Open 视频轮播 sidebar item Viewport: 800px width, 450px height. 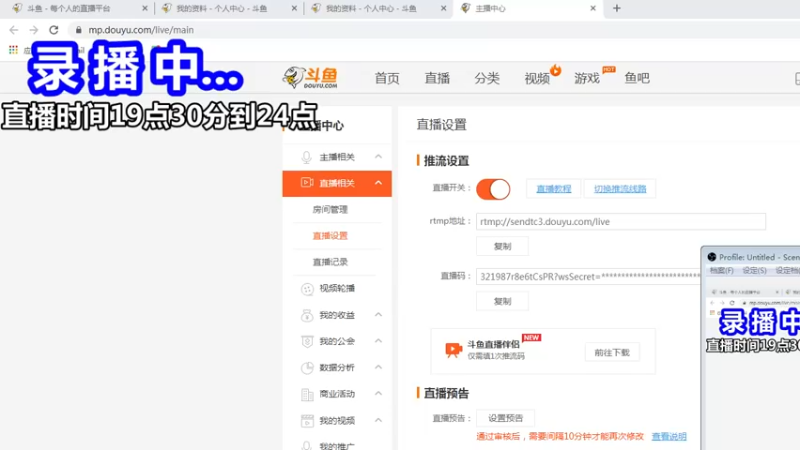[x=337, y=288]
